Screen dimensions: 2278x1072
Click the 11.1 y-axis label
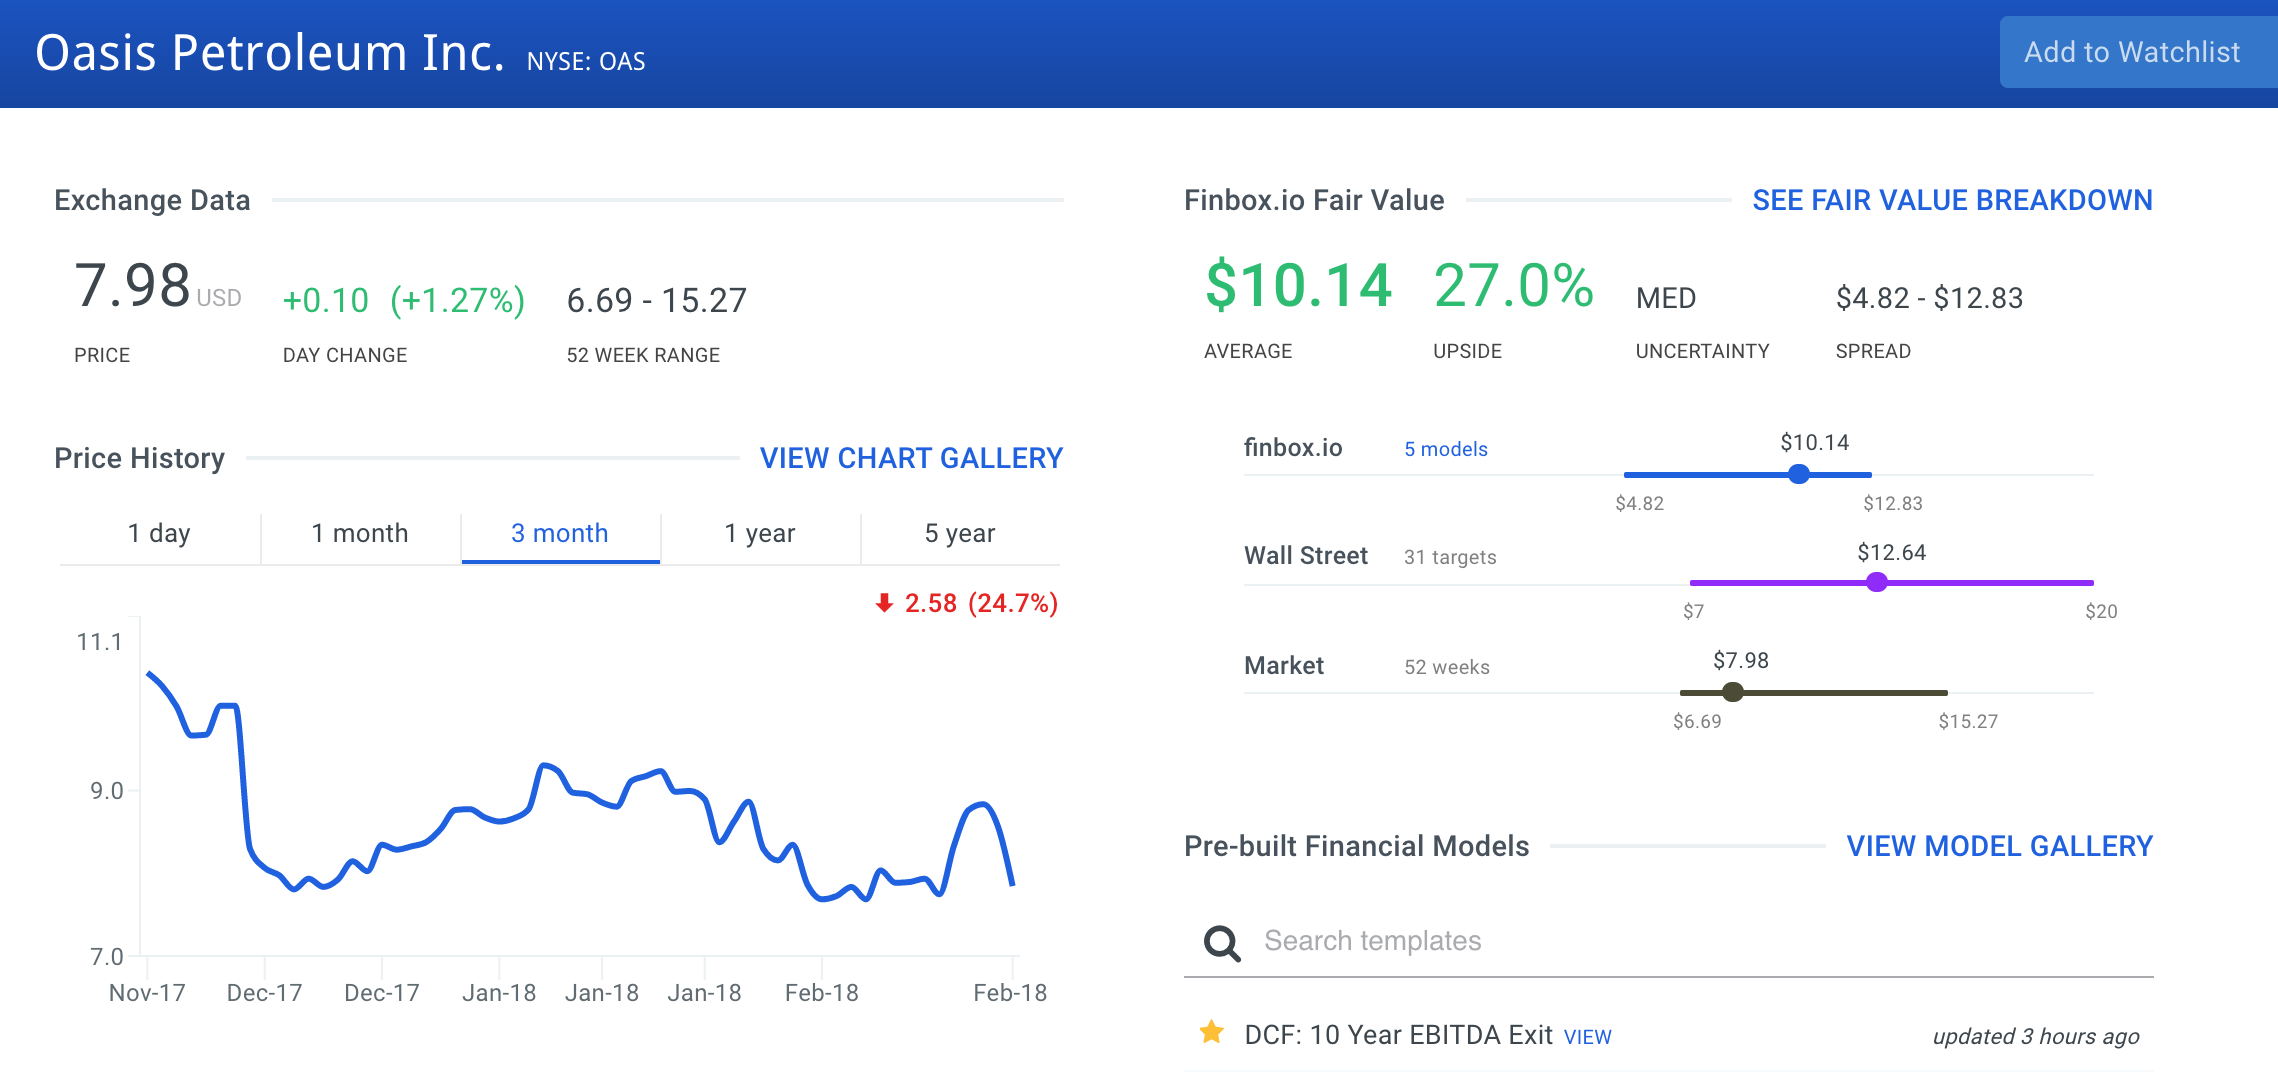(x=99, y=642)
